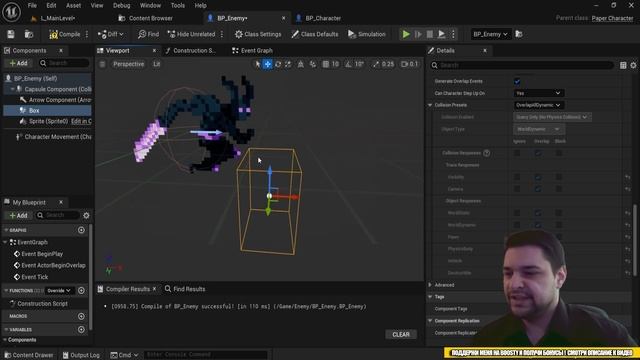
Task: Open the Compile options menu dots
Action: pos(87,34)
